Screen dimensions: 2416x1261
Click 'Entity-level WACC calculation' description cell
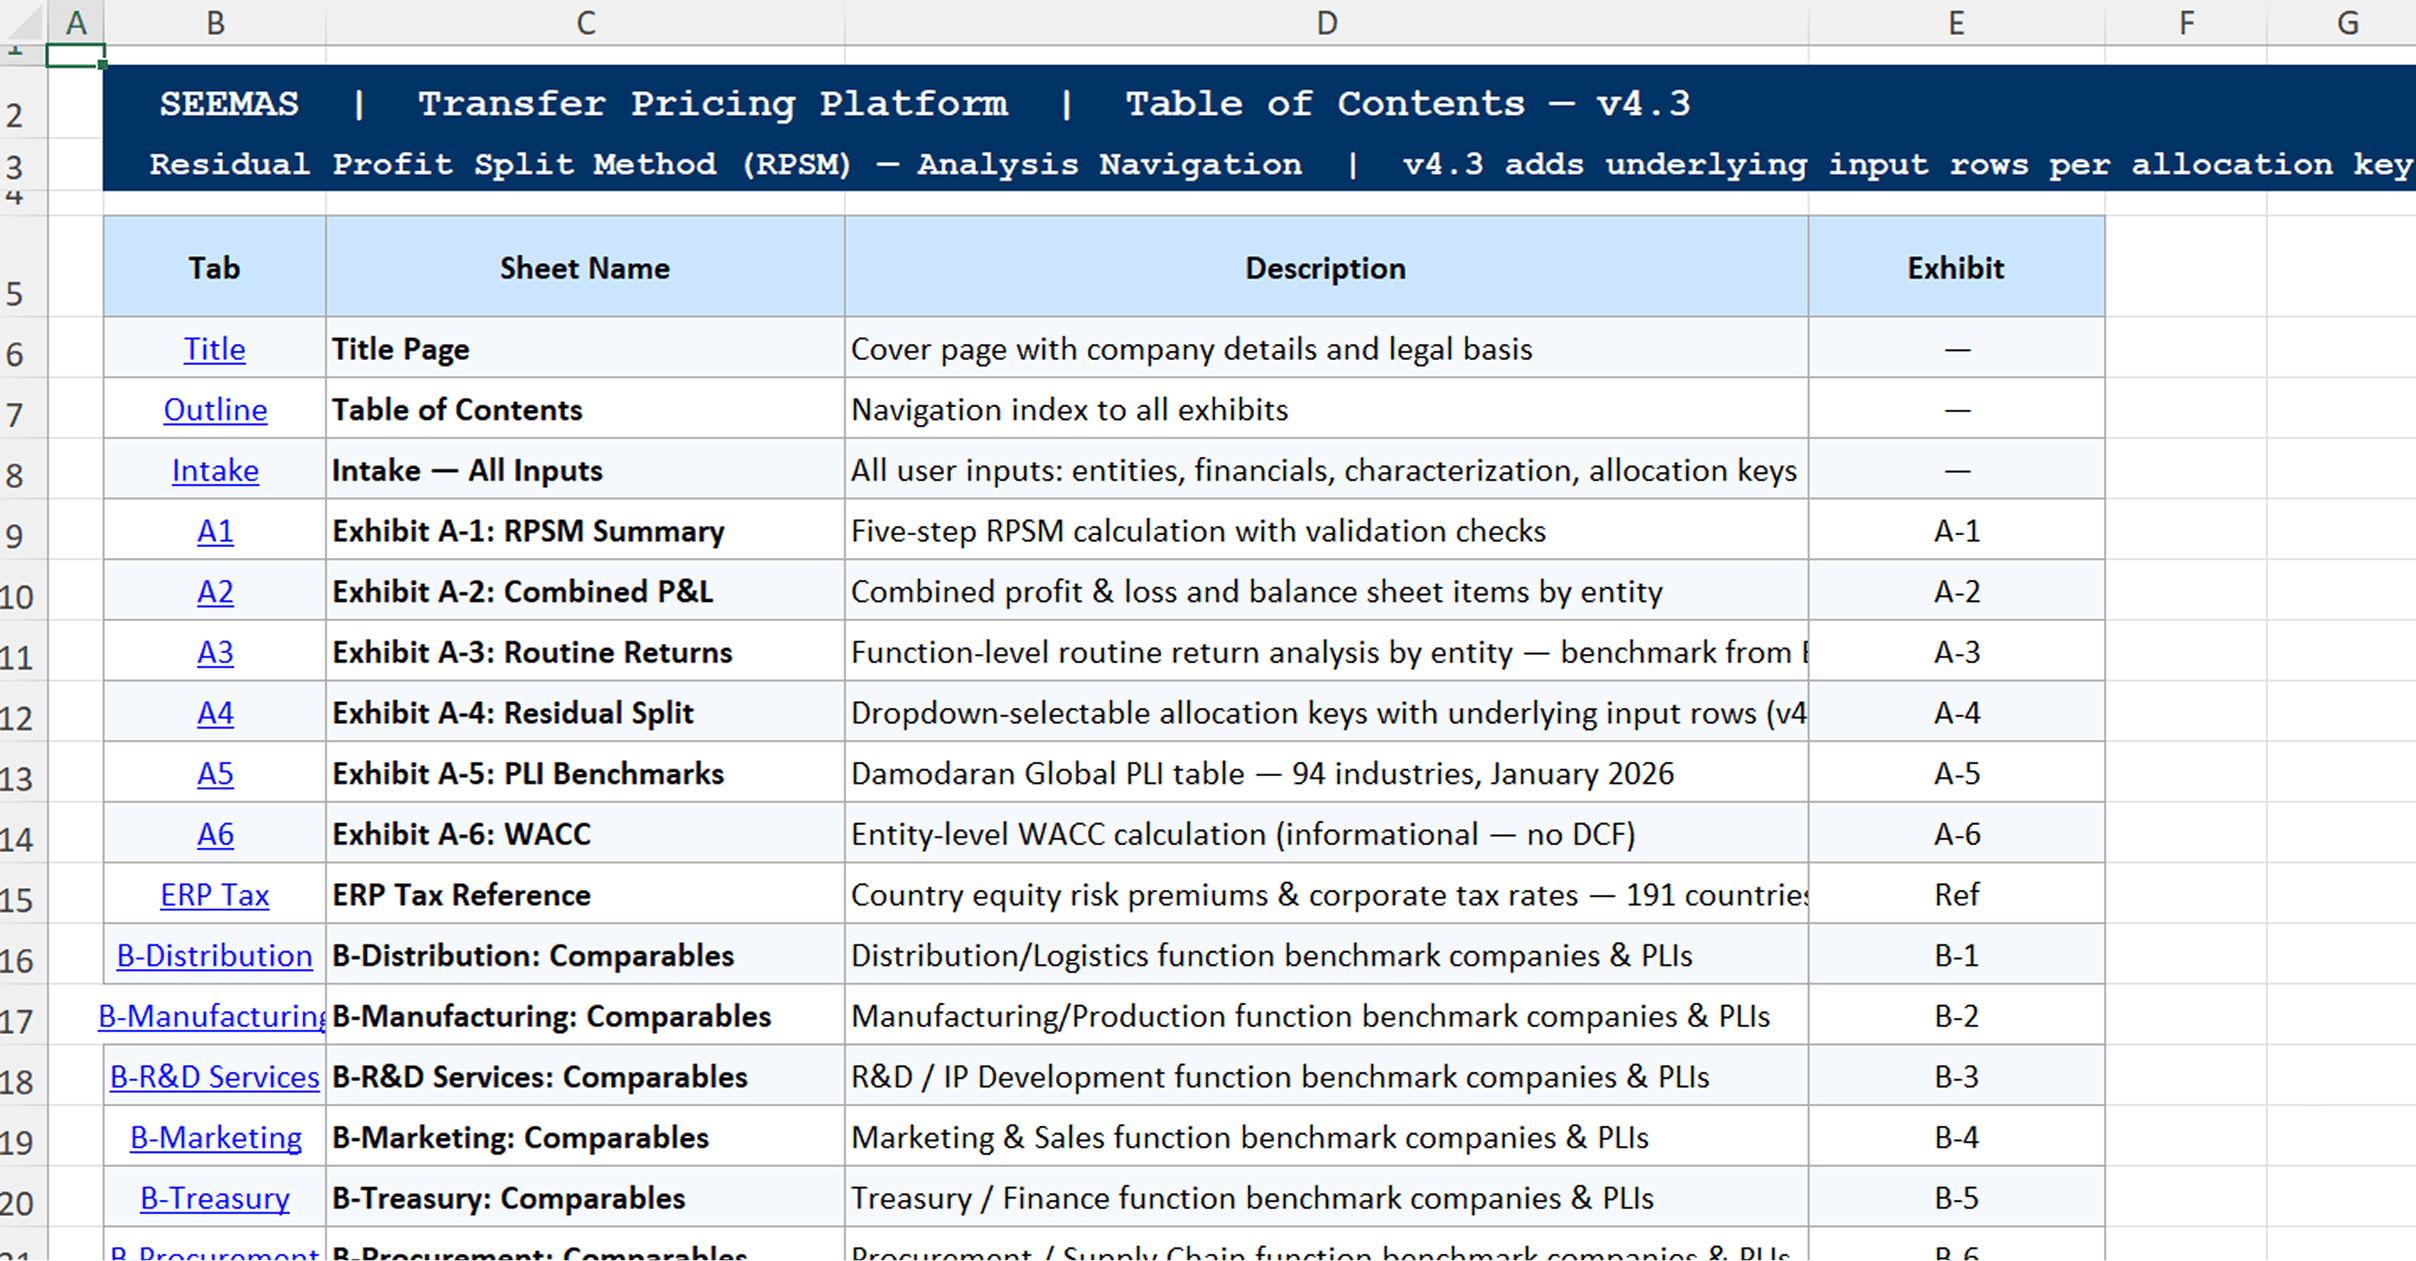click(x=1326, y=834)
